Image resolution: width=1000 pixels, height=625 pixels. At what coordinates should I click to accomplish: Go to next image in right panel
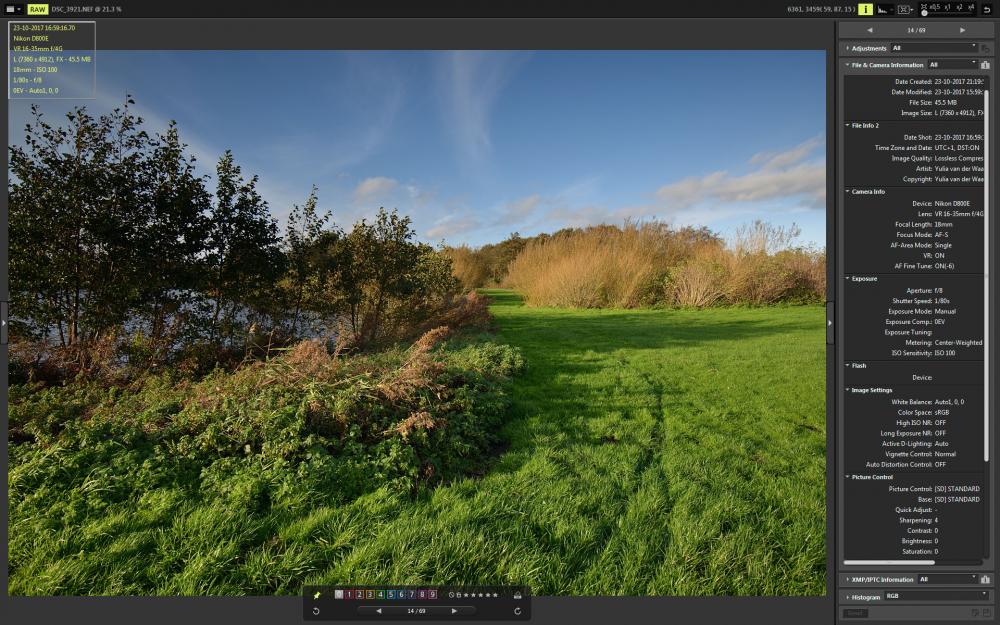click(x=962, y=30)
